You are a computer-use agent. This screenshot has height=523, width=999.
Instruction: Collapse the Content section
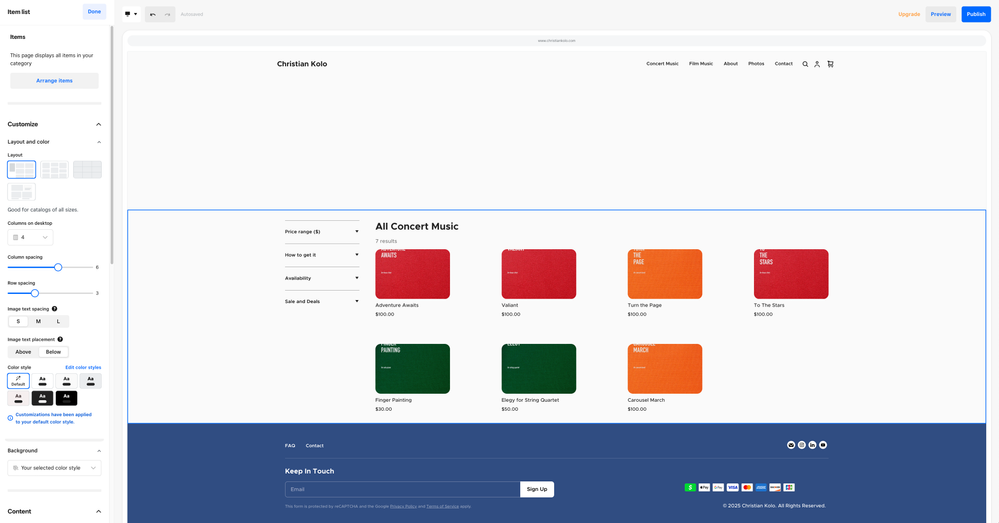pos(98,511)
